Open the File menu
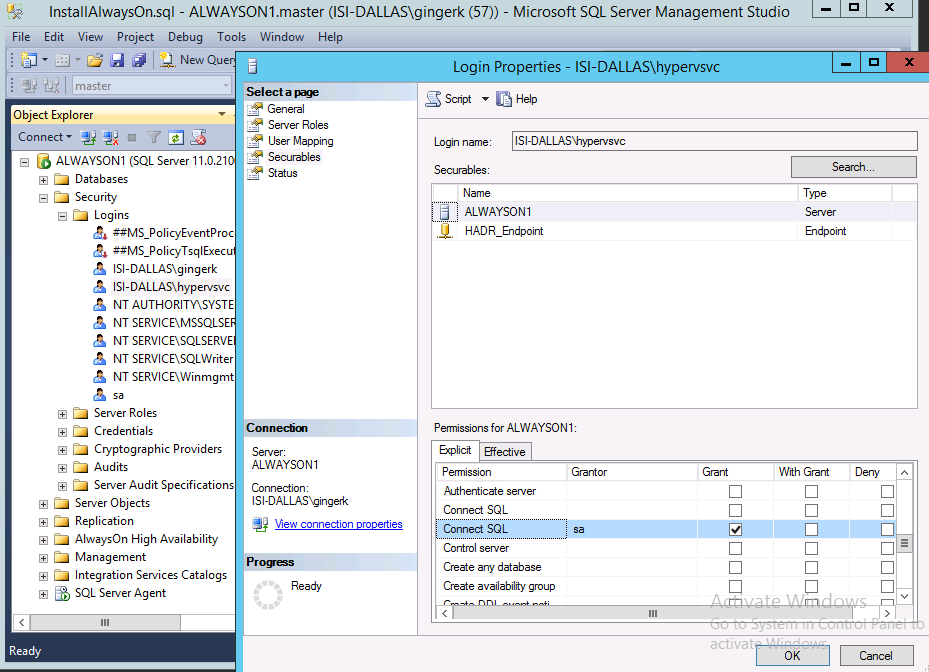Image resolution: width=929 pixels, height=672 pixels. [x=21, y=37]
